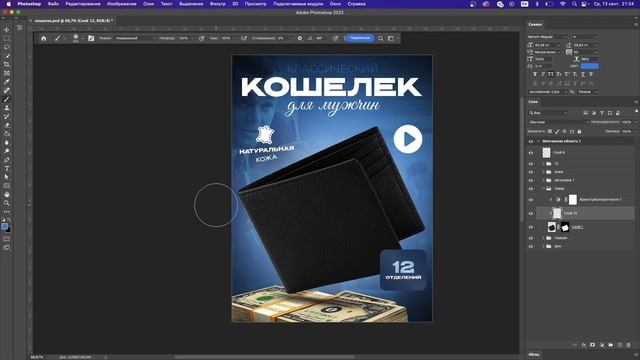
Task: Select the Eyedropper tool
Action: pyautogui.click(x=7, y=82)
